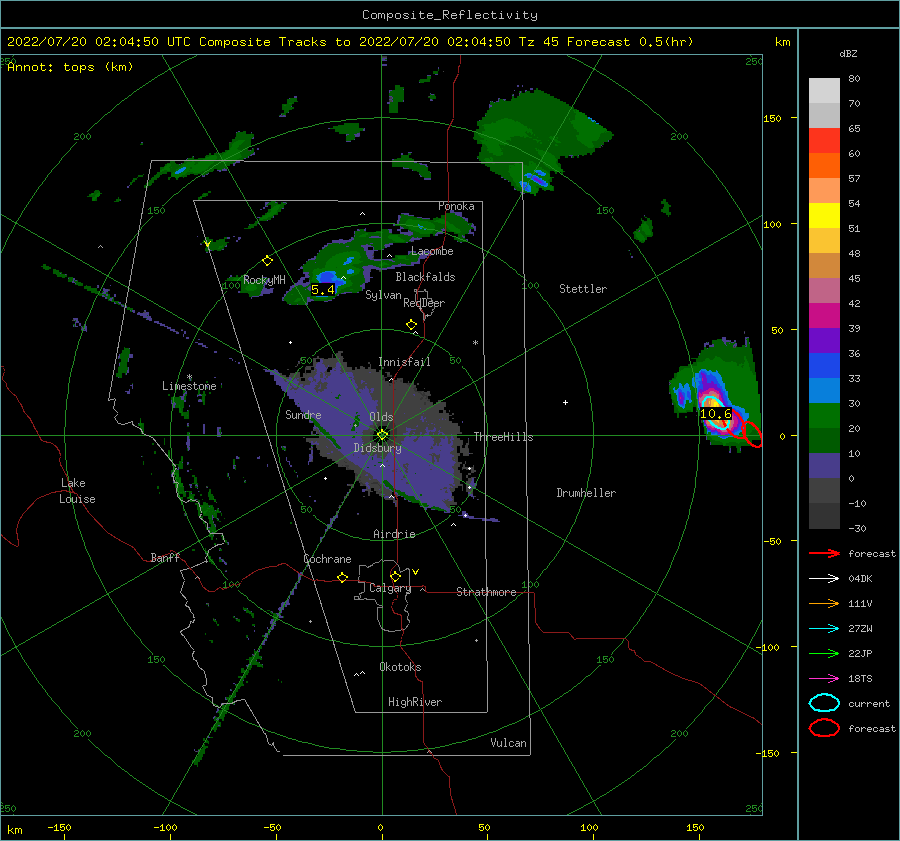Click the Airdrie label
This screenshot has height=841, width=900.
click(x=394, y=534)
